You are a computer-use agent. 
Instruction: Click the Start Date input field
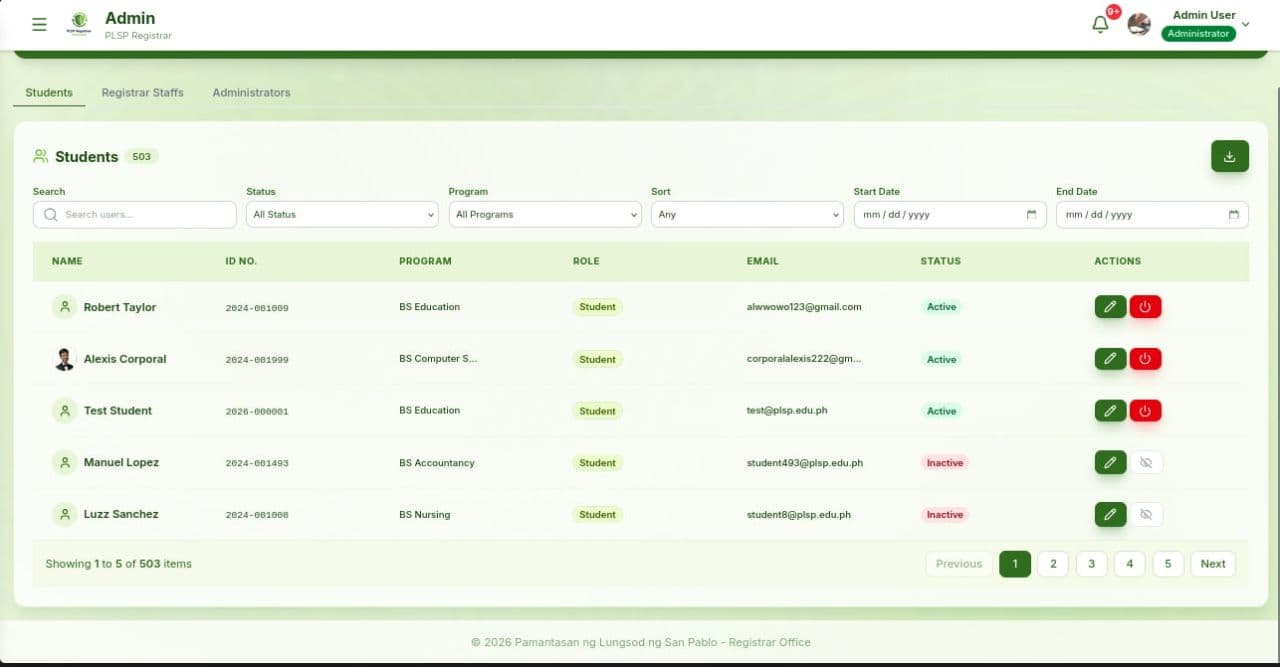point(950,214)
